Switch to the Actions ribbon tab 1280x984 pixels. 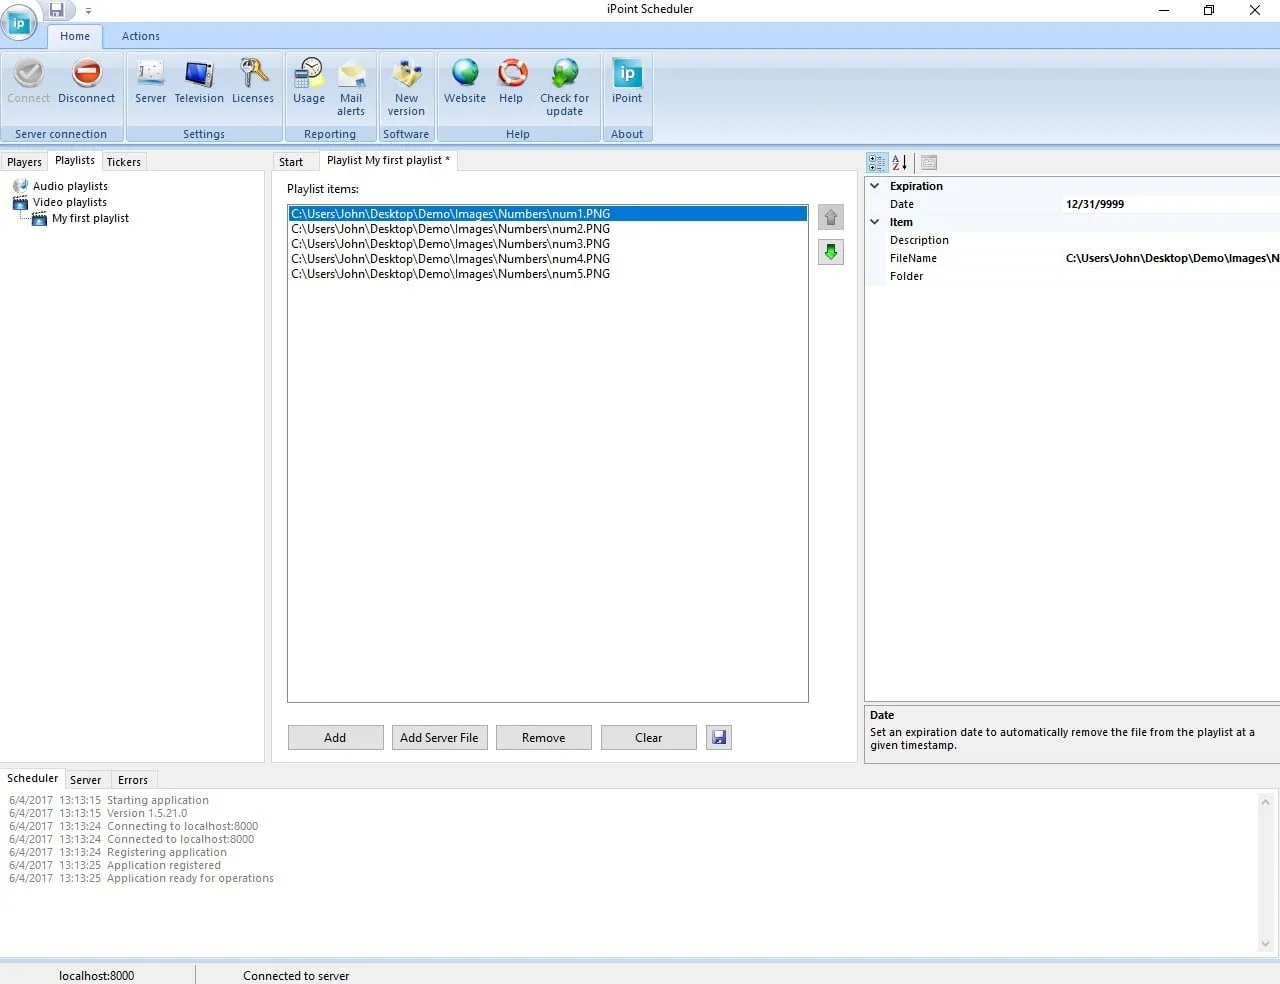pos(141,36)
